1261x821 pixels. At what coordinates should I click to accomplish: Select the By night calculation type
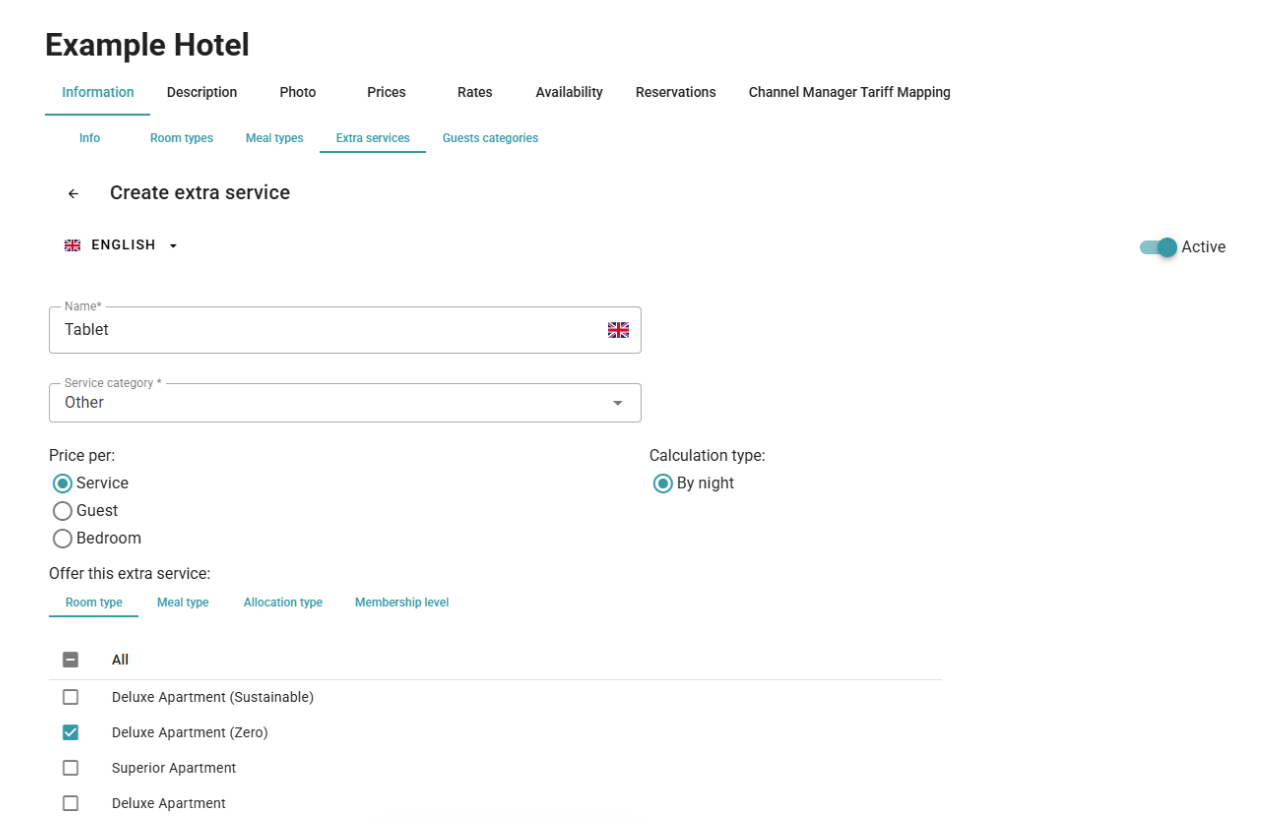tap(663, 483)
